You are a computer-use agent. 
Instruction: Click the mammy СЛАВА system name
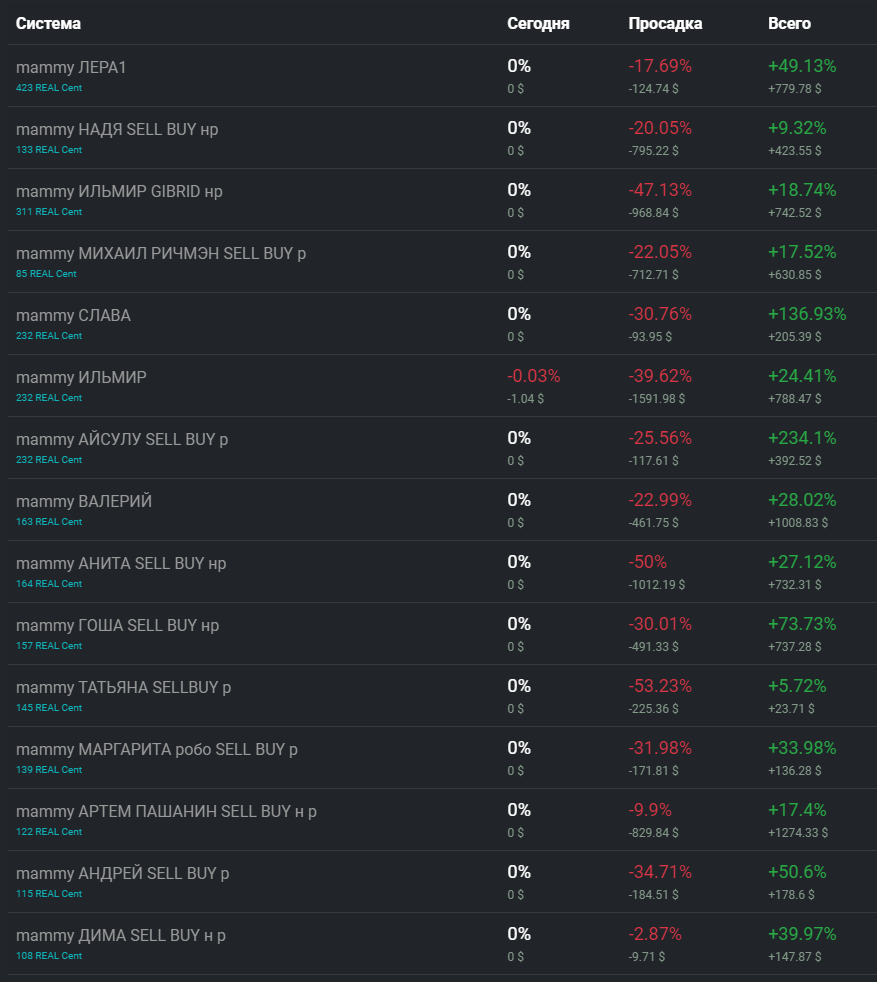point(73,315)
